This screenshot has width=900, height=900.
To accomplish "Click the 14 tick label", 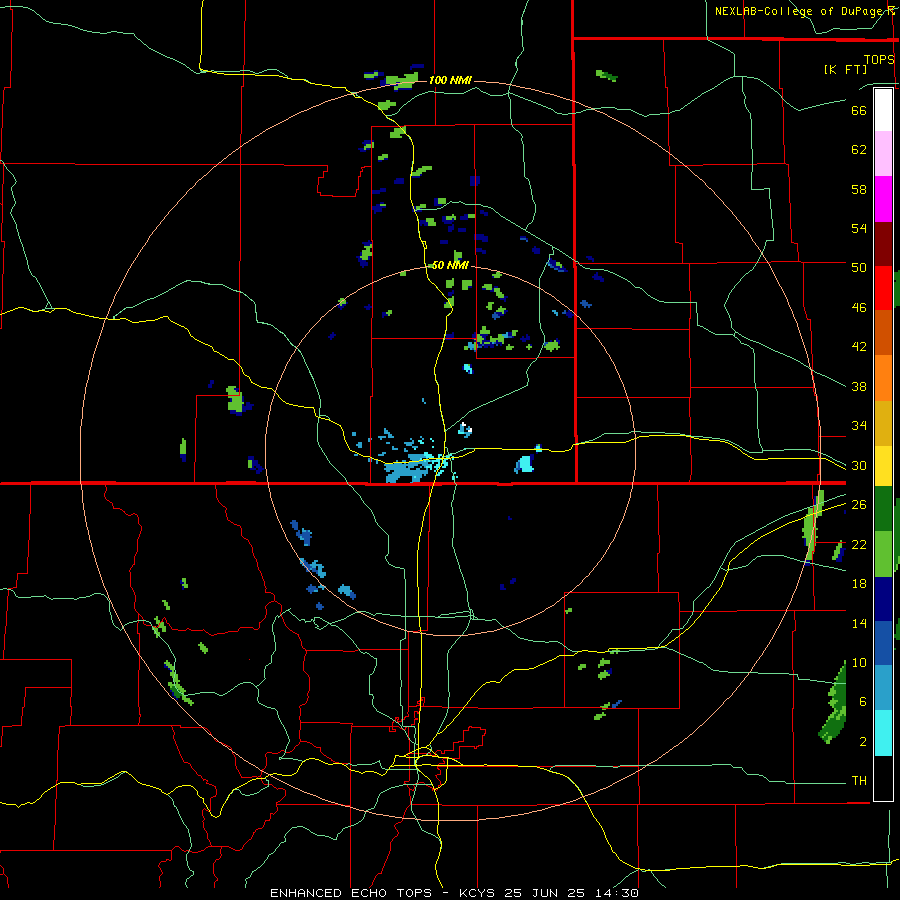I will point(859,623).
